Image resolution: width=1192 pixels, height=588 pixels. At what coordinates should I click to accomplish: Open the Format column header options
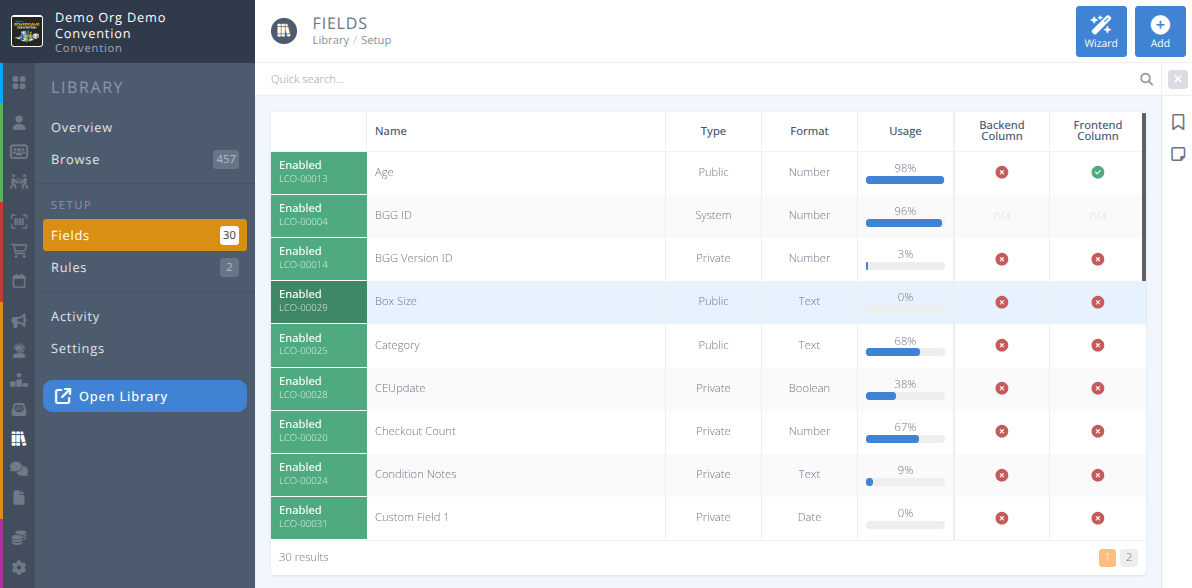pyautogui.click(x=809, y=131)
